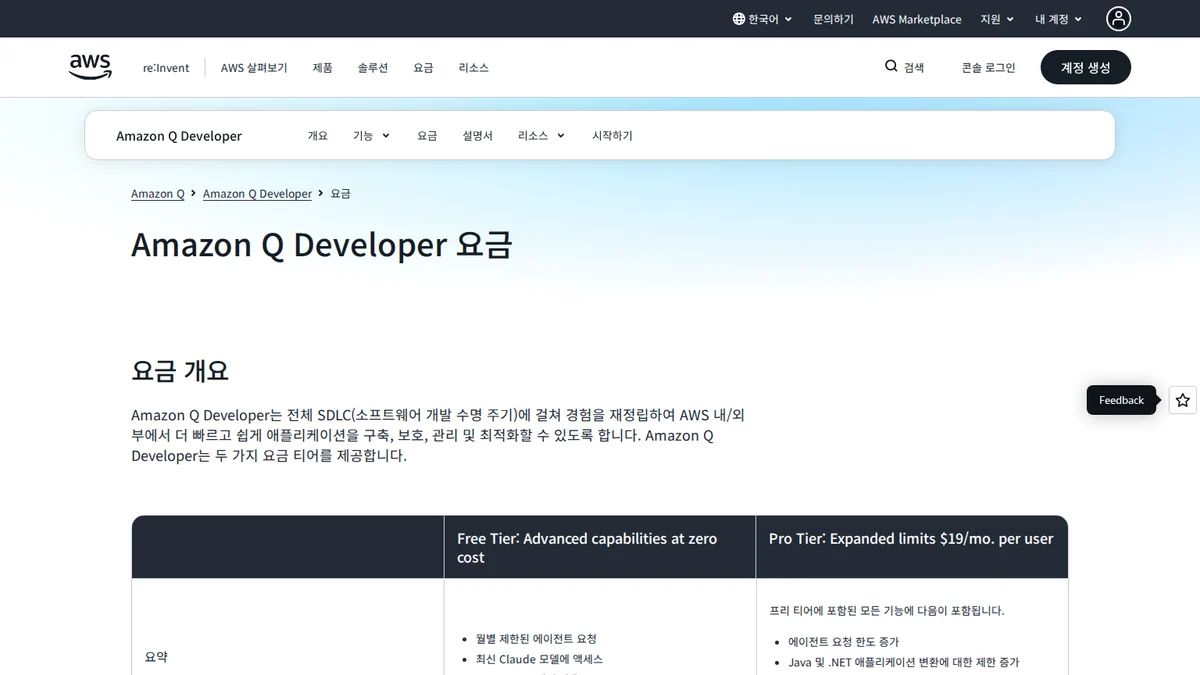Click the Feedback button

tap(1121, 400)
